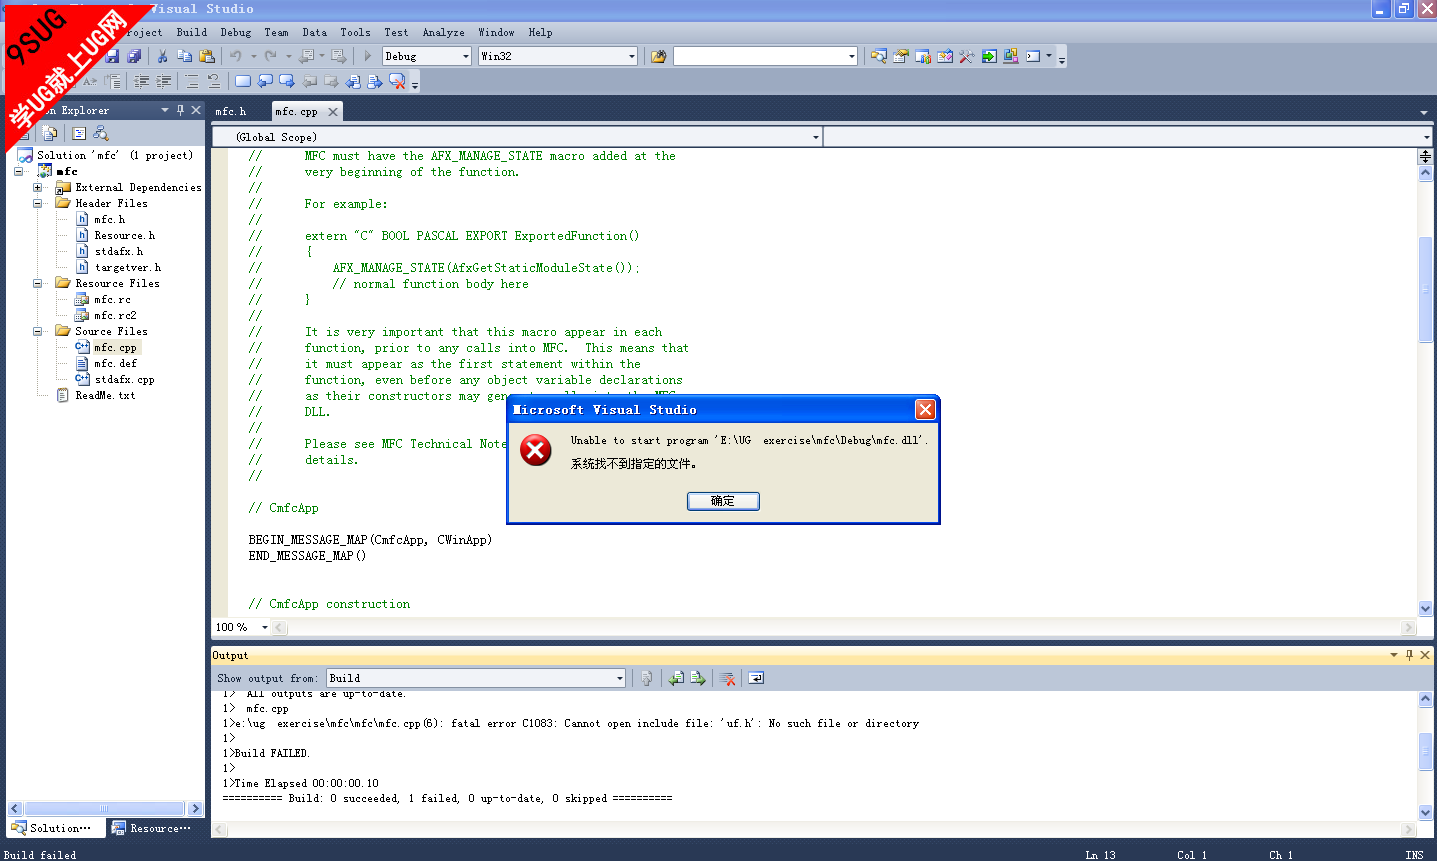Open the Find combo box dropdown
Viewport: 1437px width, 861px height.
click(x=852, y=56)
